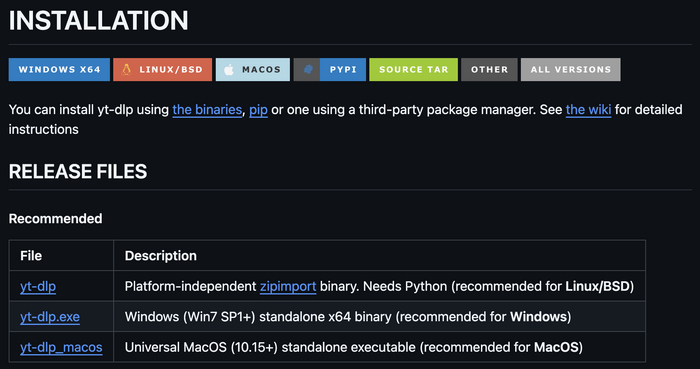Click the Windows x64 download badge
This screenshot has width=700, height=369.
pyautogui.click(x=59, y=70)
